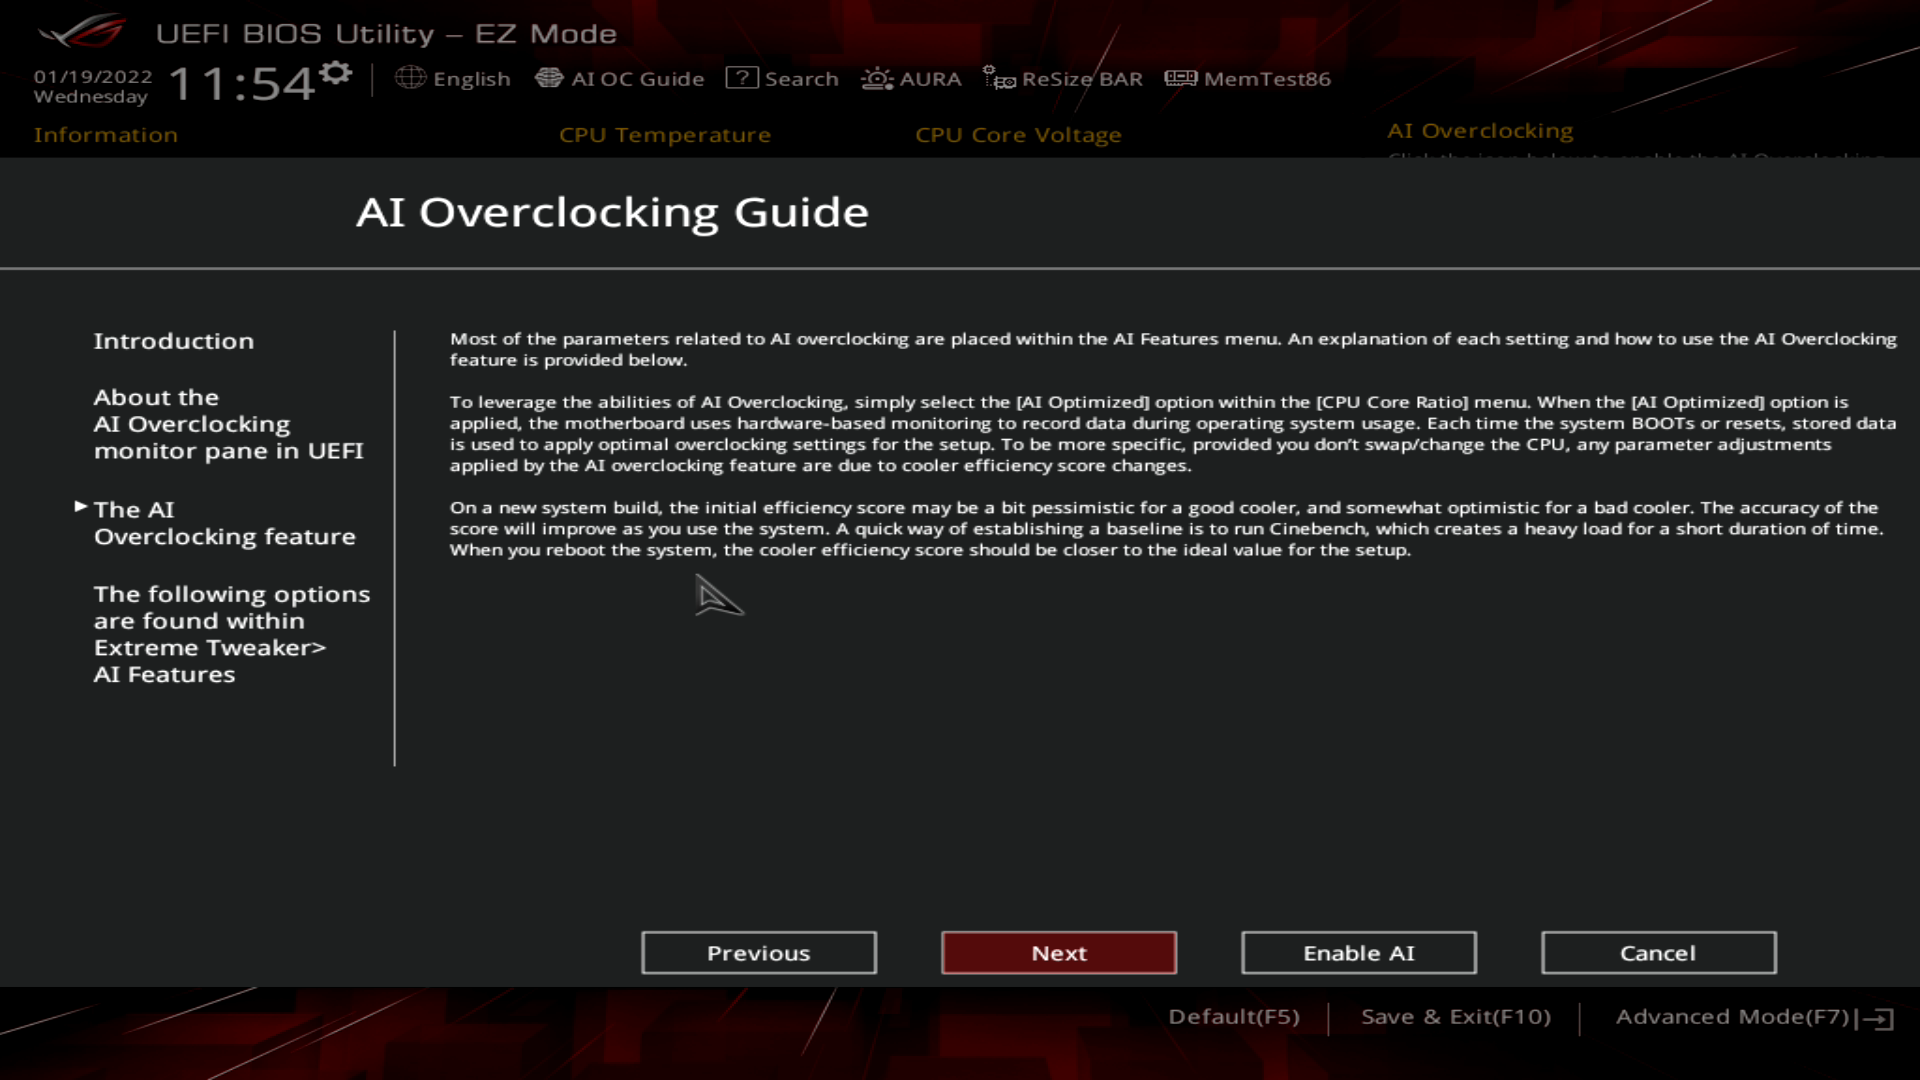Toggle English language selection
Image resolution: width=1920 pixels, height=1080 pixels.
454,78
